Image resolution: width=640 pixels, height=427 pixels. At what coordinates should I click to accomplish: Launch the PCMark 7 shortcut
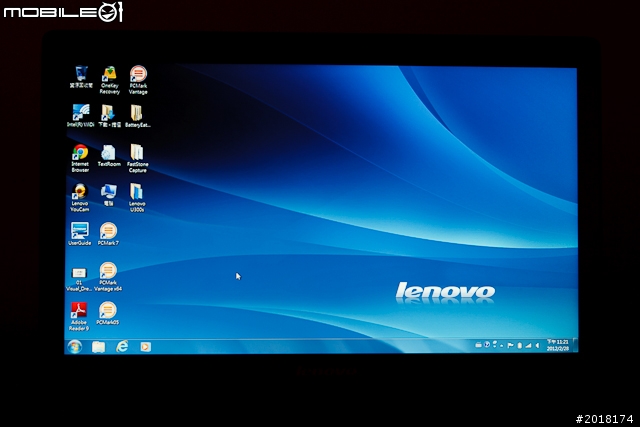[108, 234]
